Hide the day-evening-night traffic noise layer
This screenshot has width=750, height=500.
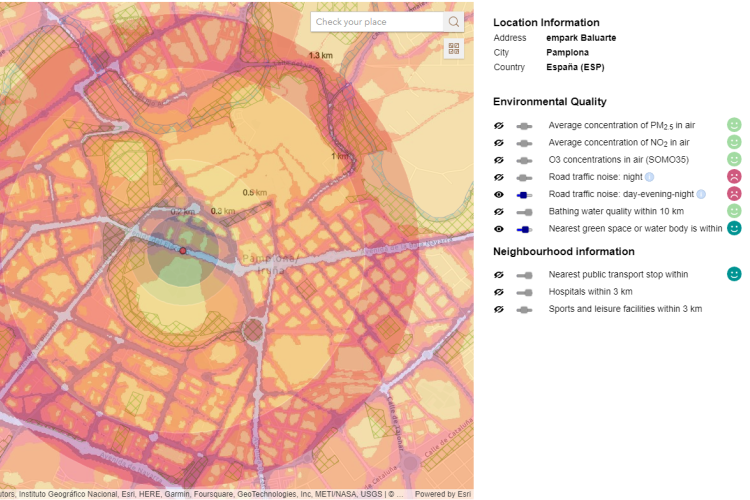(x=498, y=195)
